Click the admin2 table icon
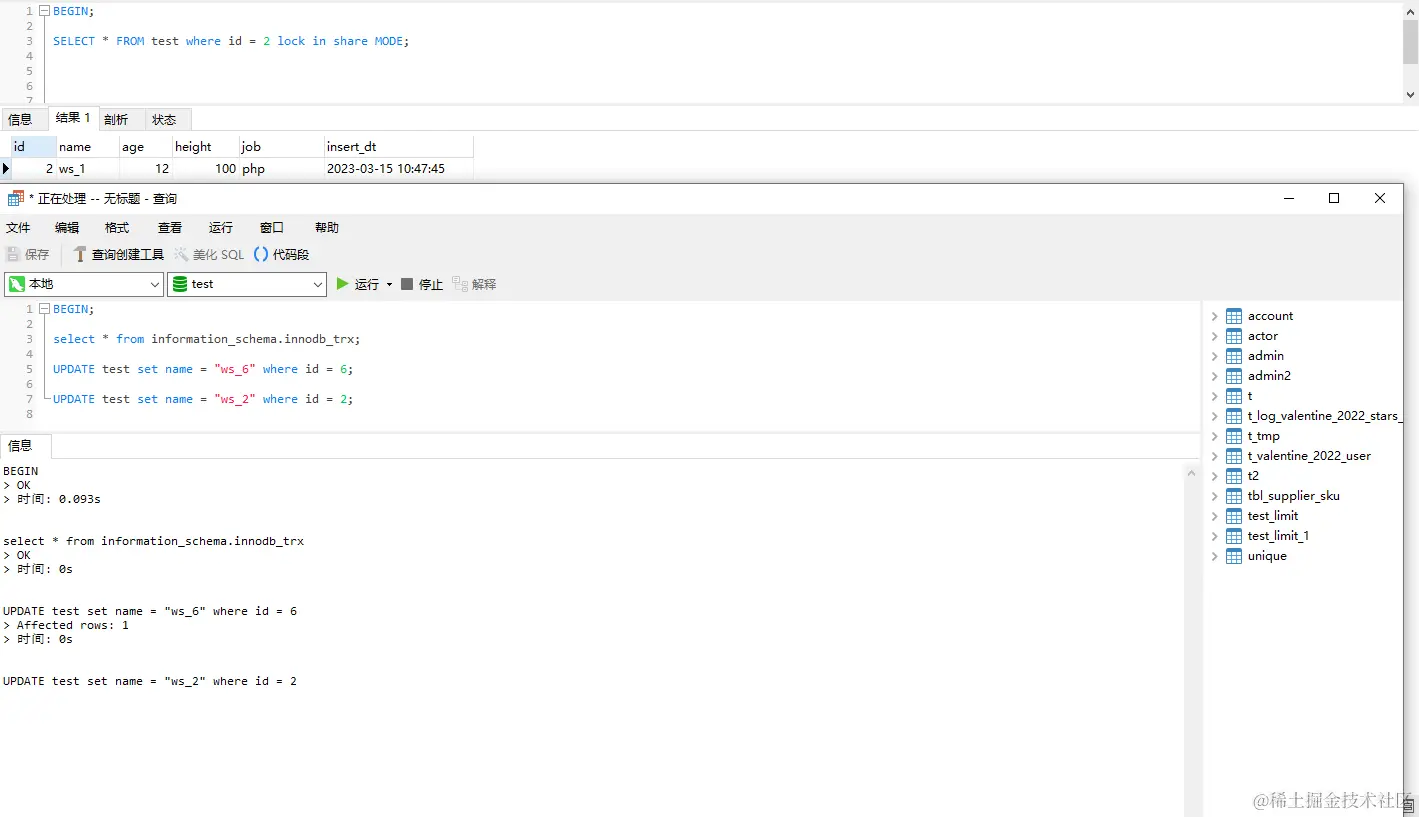This screenshot has height=817, width=1419. click(x=1234, y=376)
